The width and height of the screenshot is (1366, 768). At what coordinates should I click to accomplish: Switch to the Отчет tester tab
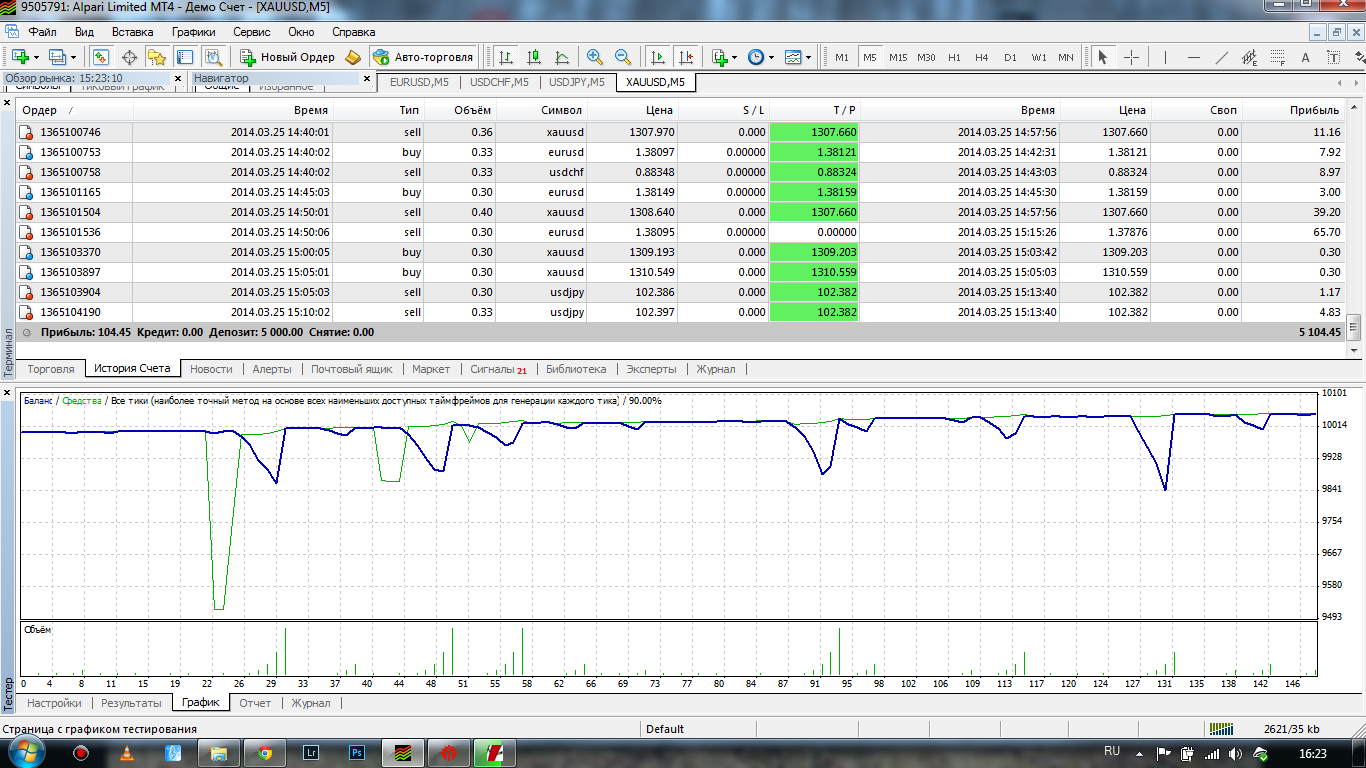[255, 703]
